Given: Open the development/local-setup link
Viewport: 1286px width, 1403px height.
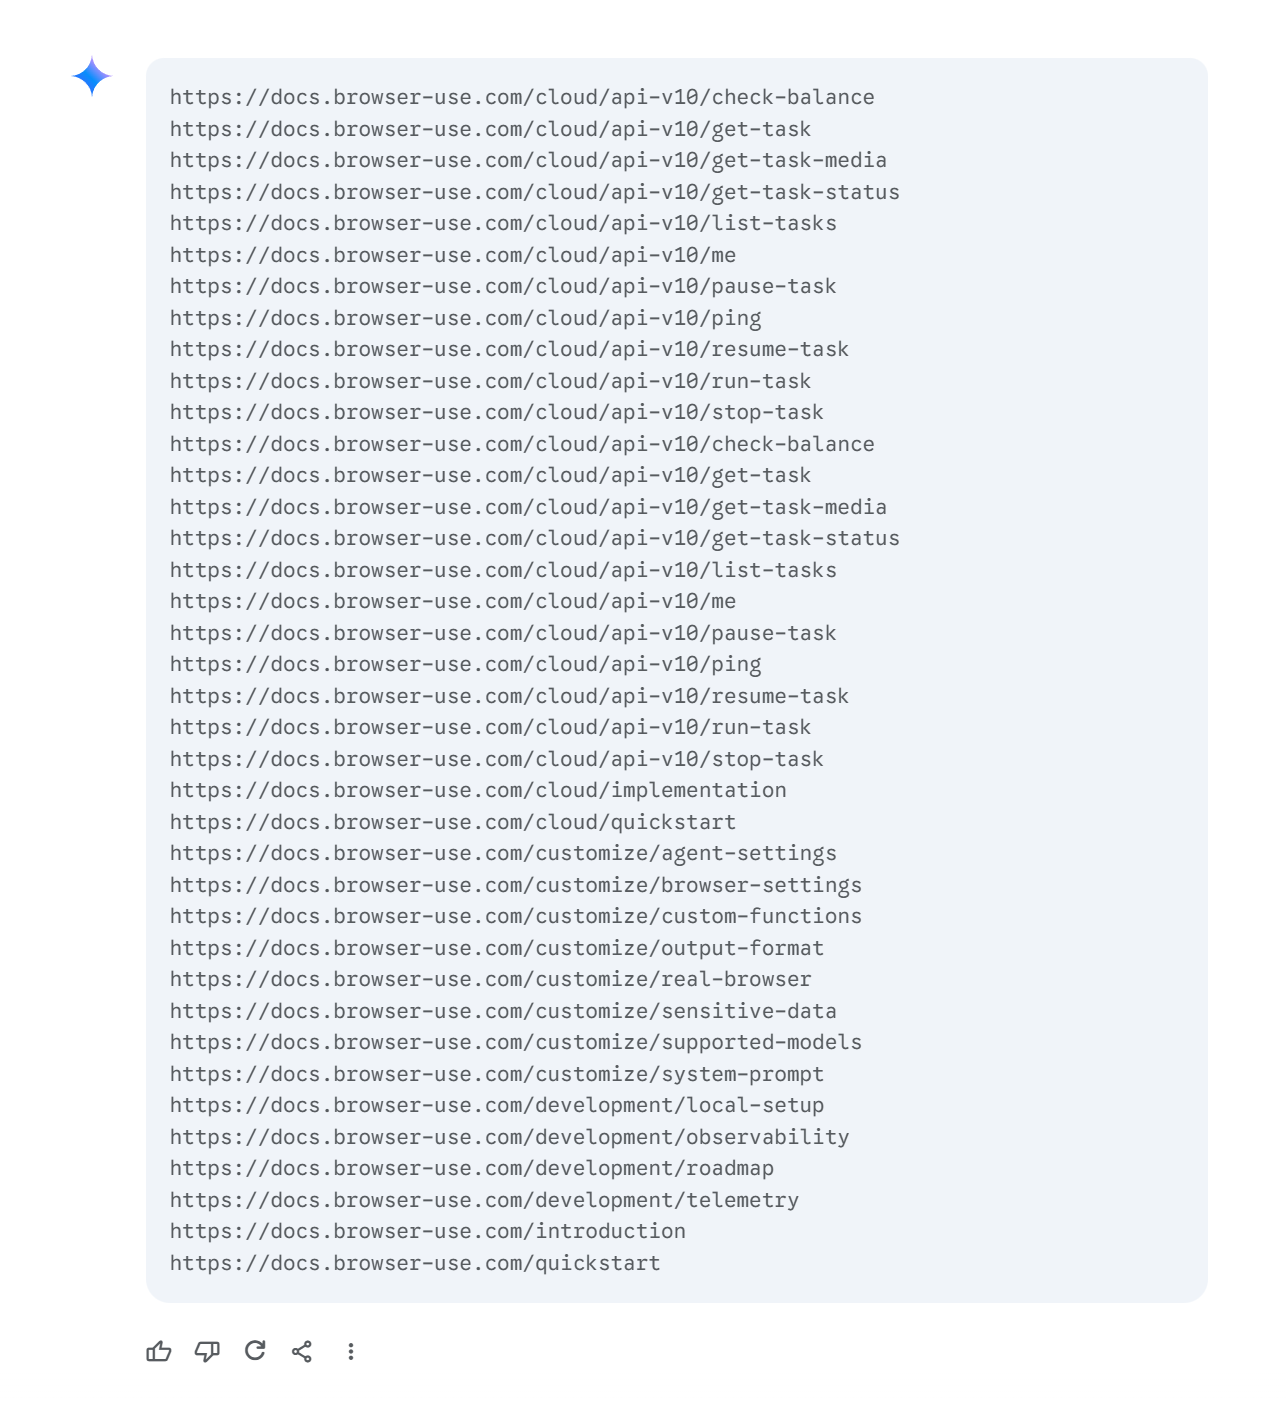Looking at the screenshot, I should point(497,1106).
